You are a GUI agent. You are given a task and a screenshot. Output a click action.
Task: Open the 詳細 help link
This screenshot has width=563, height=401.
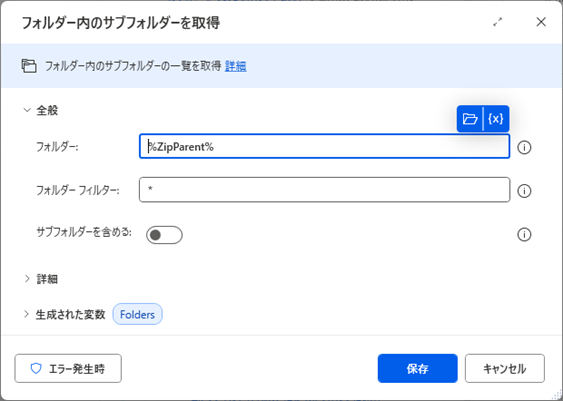pos(236,66)
